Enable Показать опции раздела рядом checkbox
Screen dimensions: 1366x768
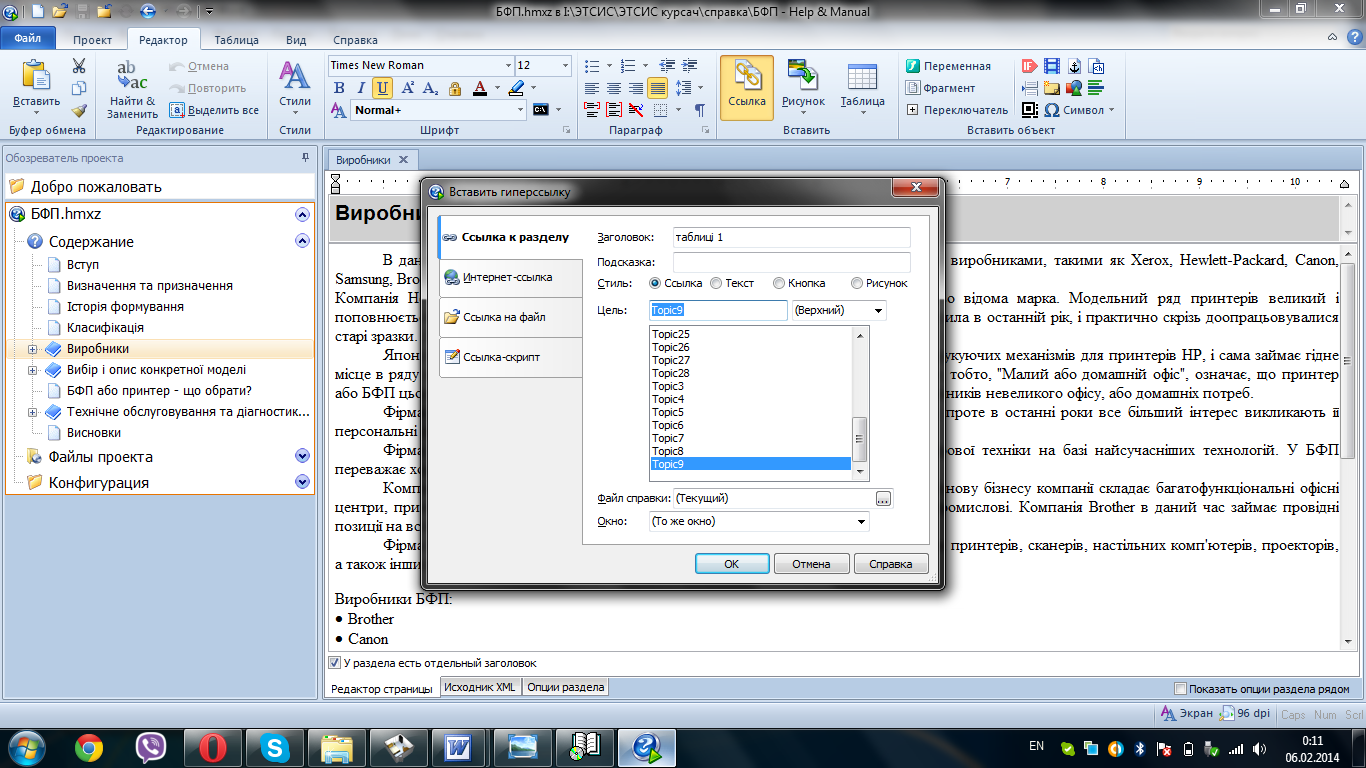point(1181,689)
